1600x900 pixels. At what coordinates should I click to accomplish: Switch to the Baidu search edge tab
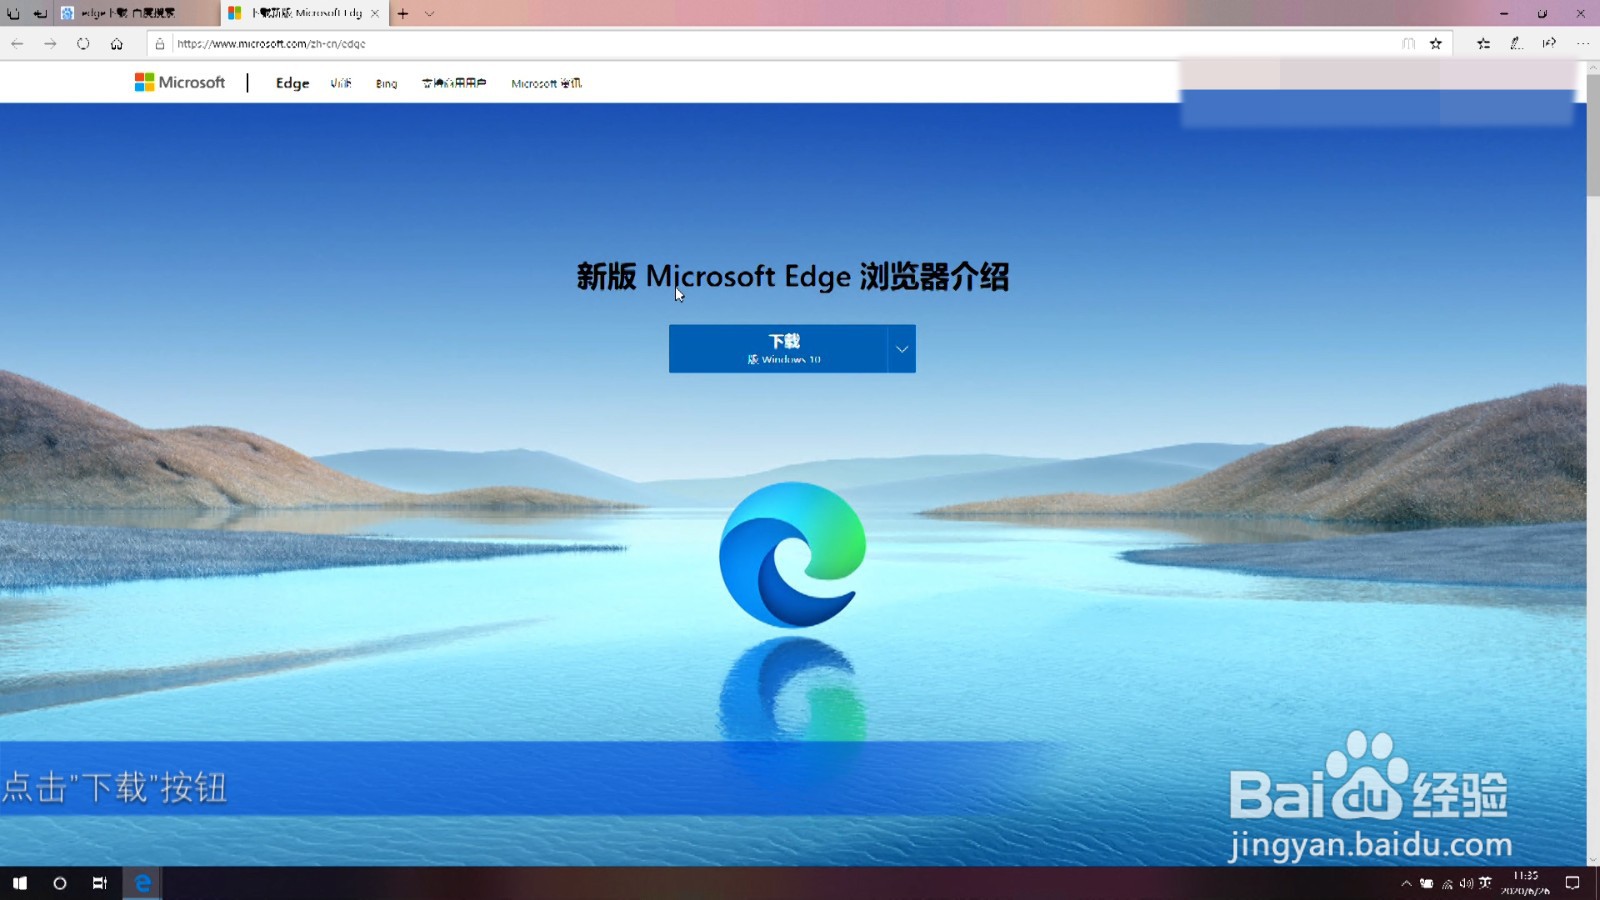[x=137, y=13]
